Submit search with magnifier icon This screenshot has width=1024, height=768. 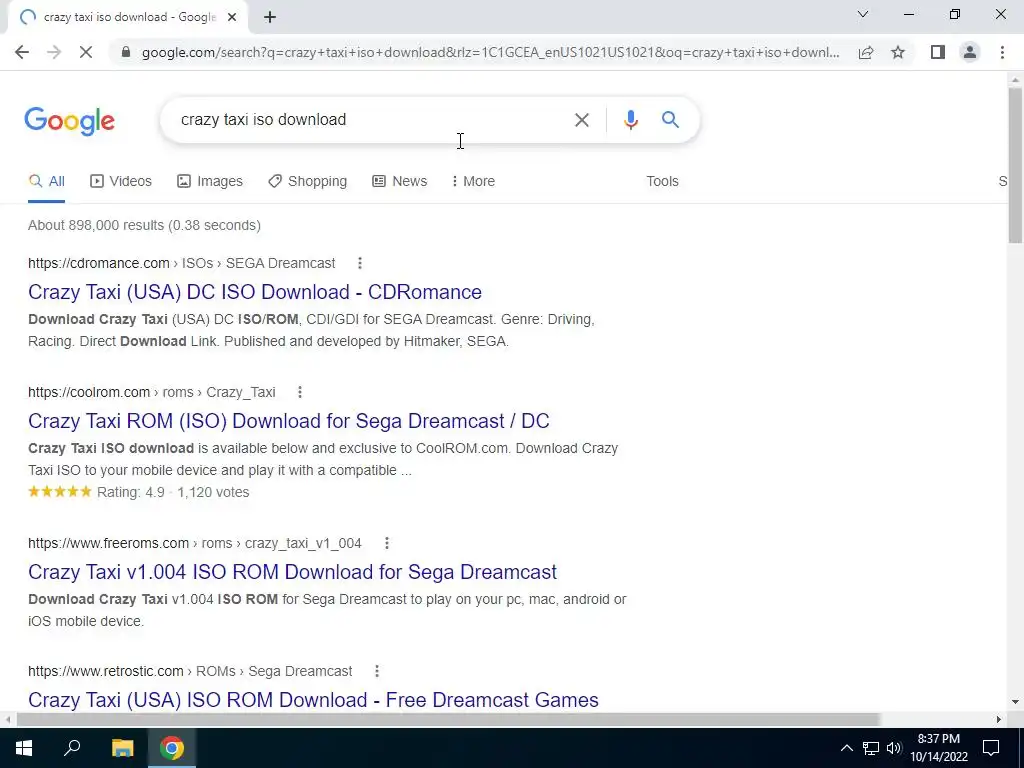click(x=670, y=120)
